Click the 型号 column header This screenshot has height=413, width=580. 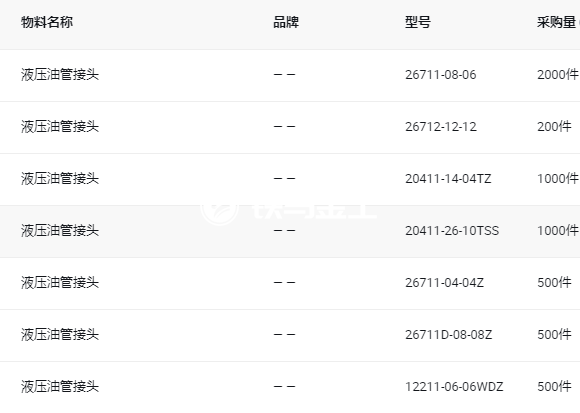(418, 22)
